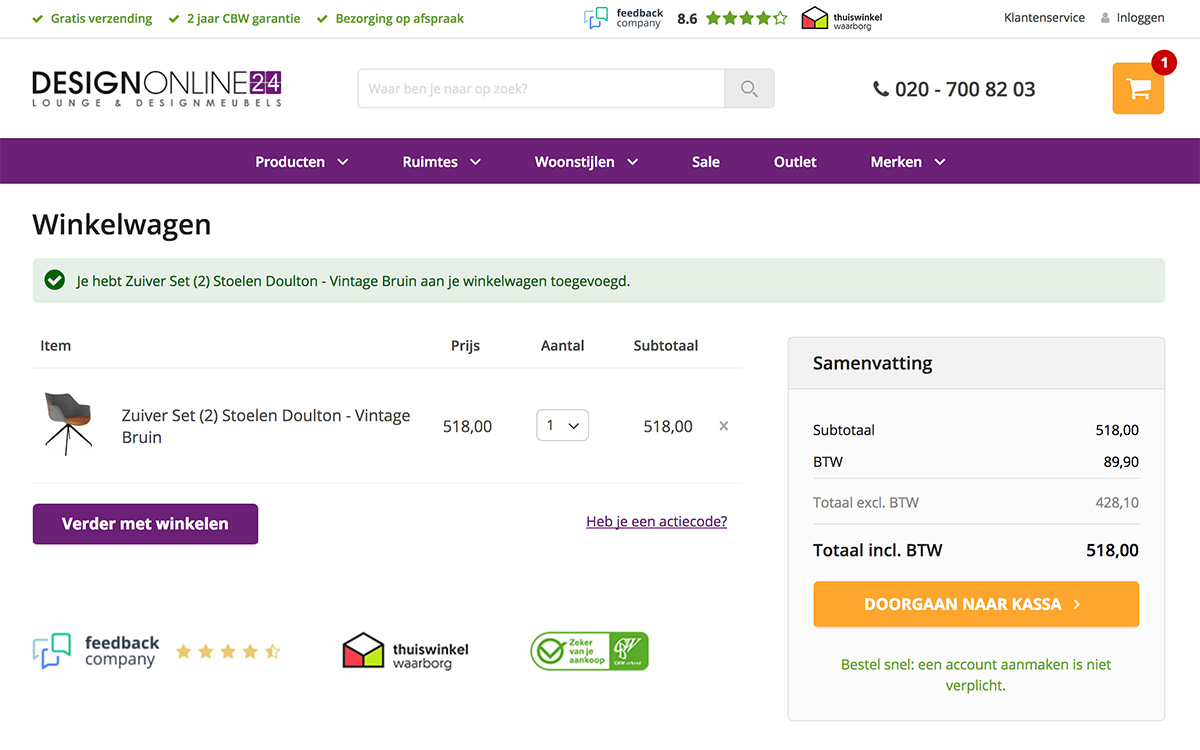Click the Totaal incl. BTW label
Viewport: 1200px width, 750px height.
tap(878, 550)
